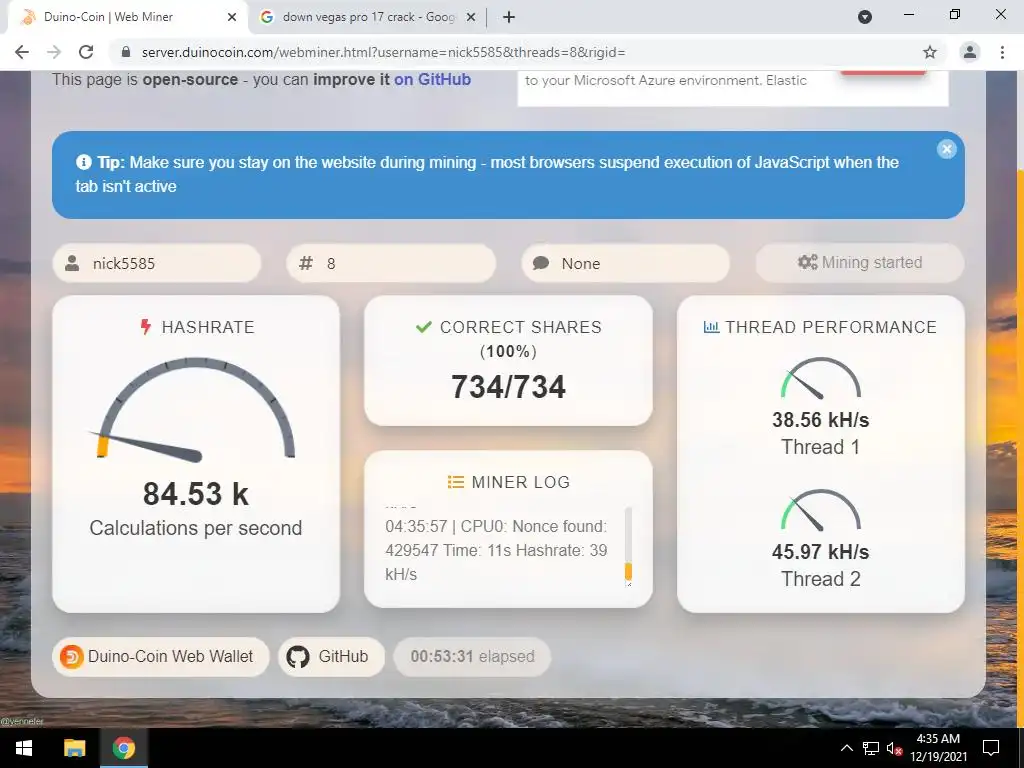Click the 84.53 k hashrate value
The height and width of the screenshot is (768, 1024).
click(x=196, y=494)
